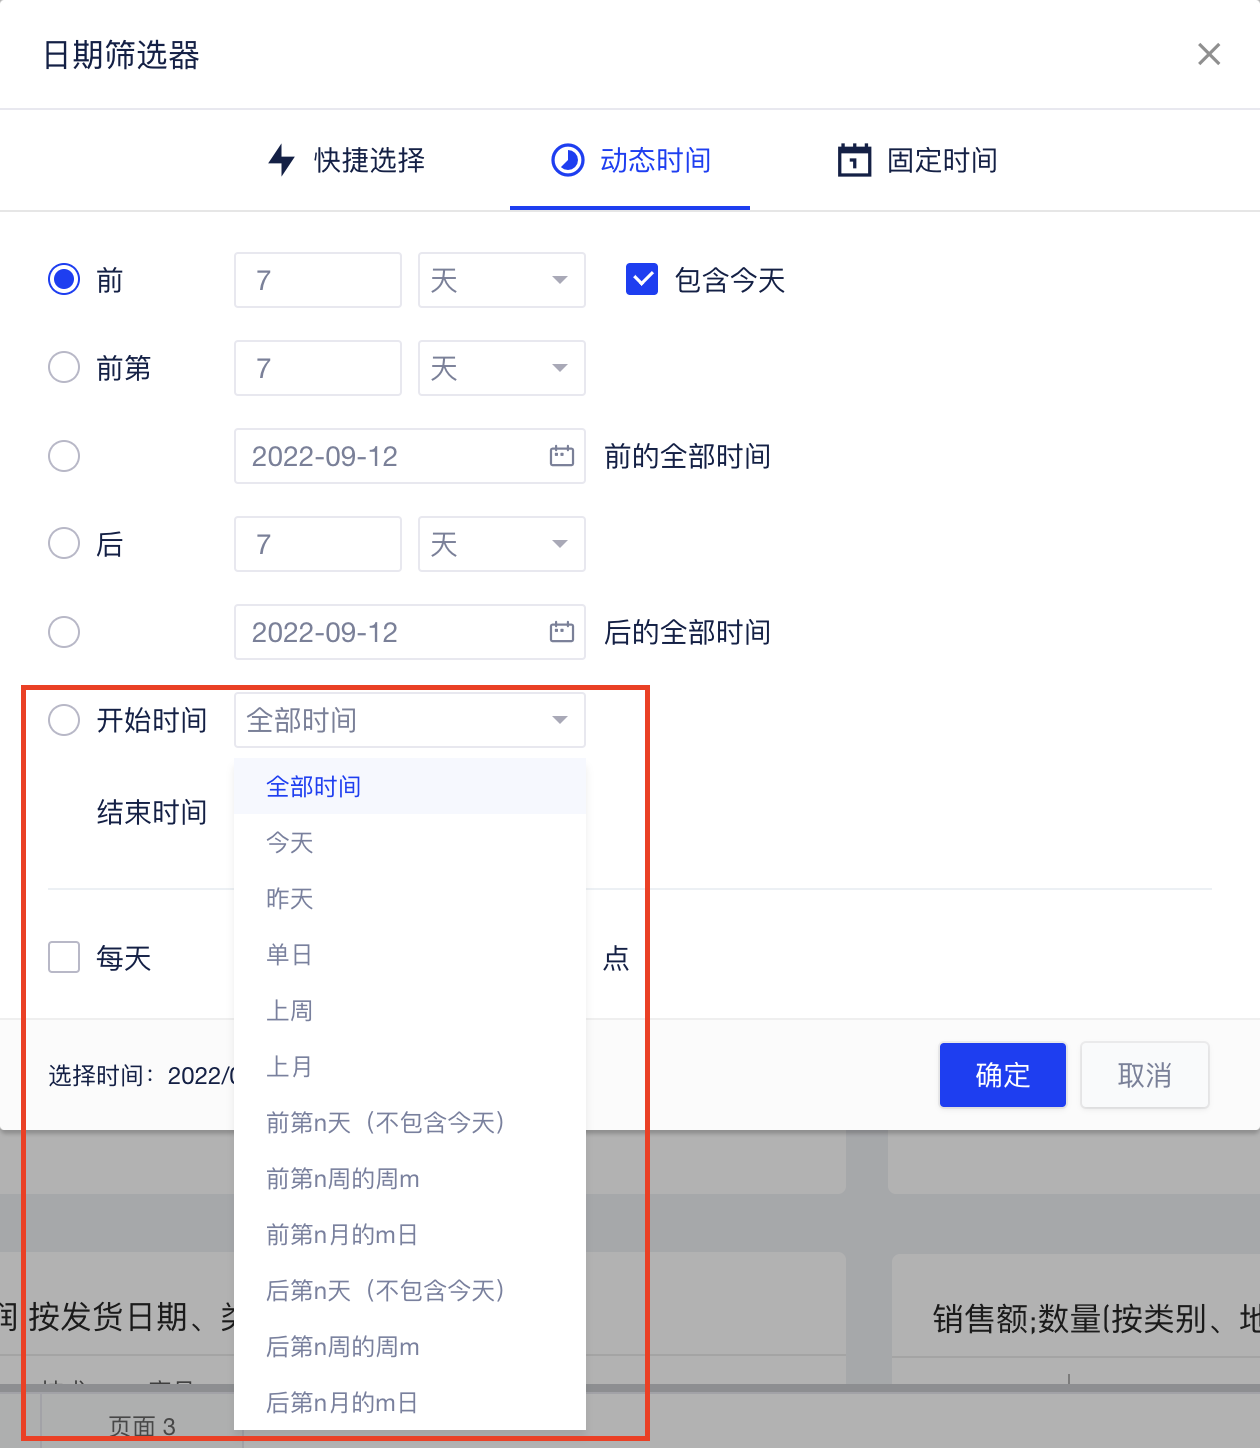Click the calendar icon beside 固定时间

853,160
